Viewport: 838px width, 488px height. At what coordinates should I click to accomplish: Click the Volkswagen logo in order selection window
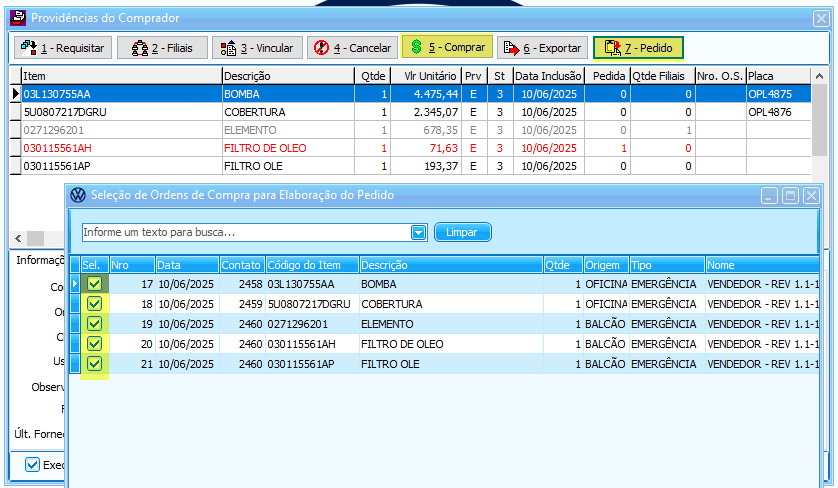pyautogui.click(x=78, y=195)
